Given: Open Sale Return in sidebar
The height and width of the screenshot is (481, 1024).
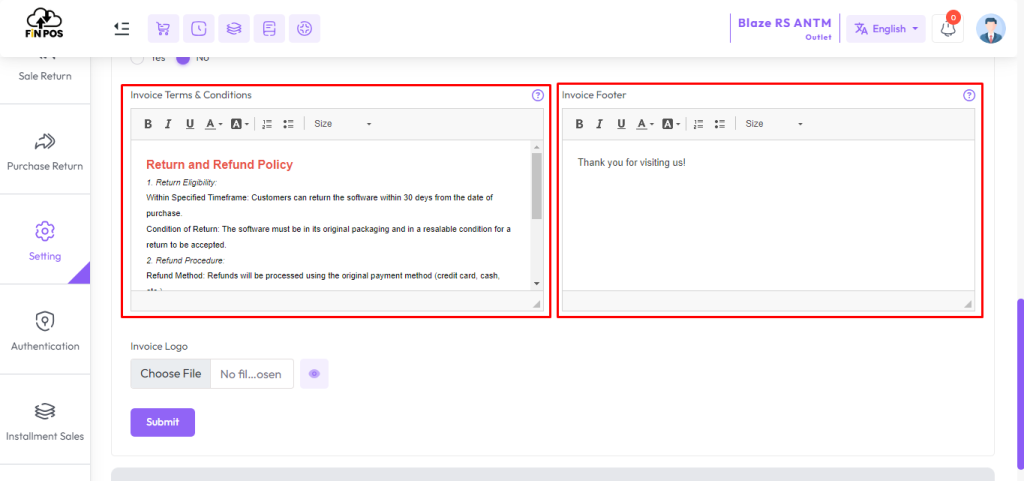Looking at the screenshot, I should click(45, 76).
